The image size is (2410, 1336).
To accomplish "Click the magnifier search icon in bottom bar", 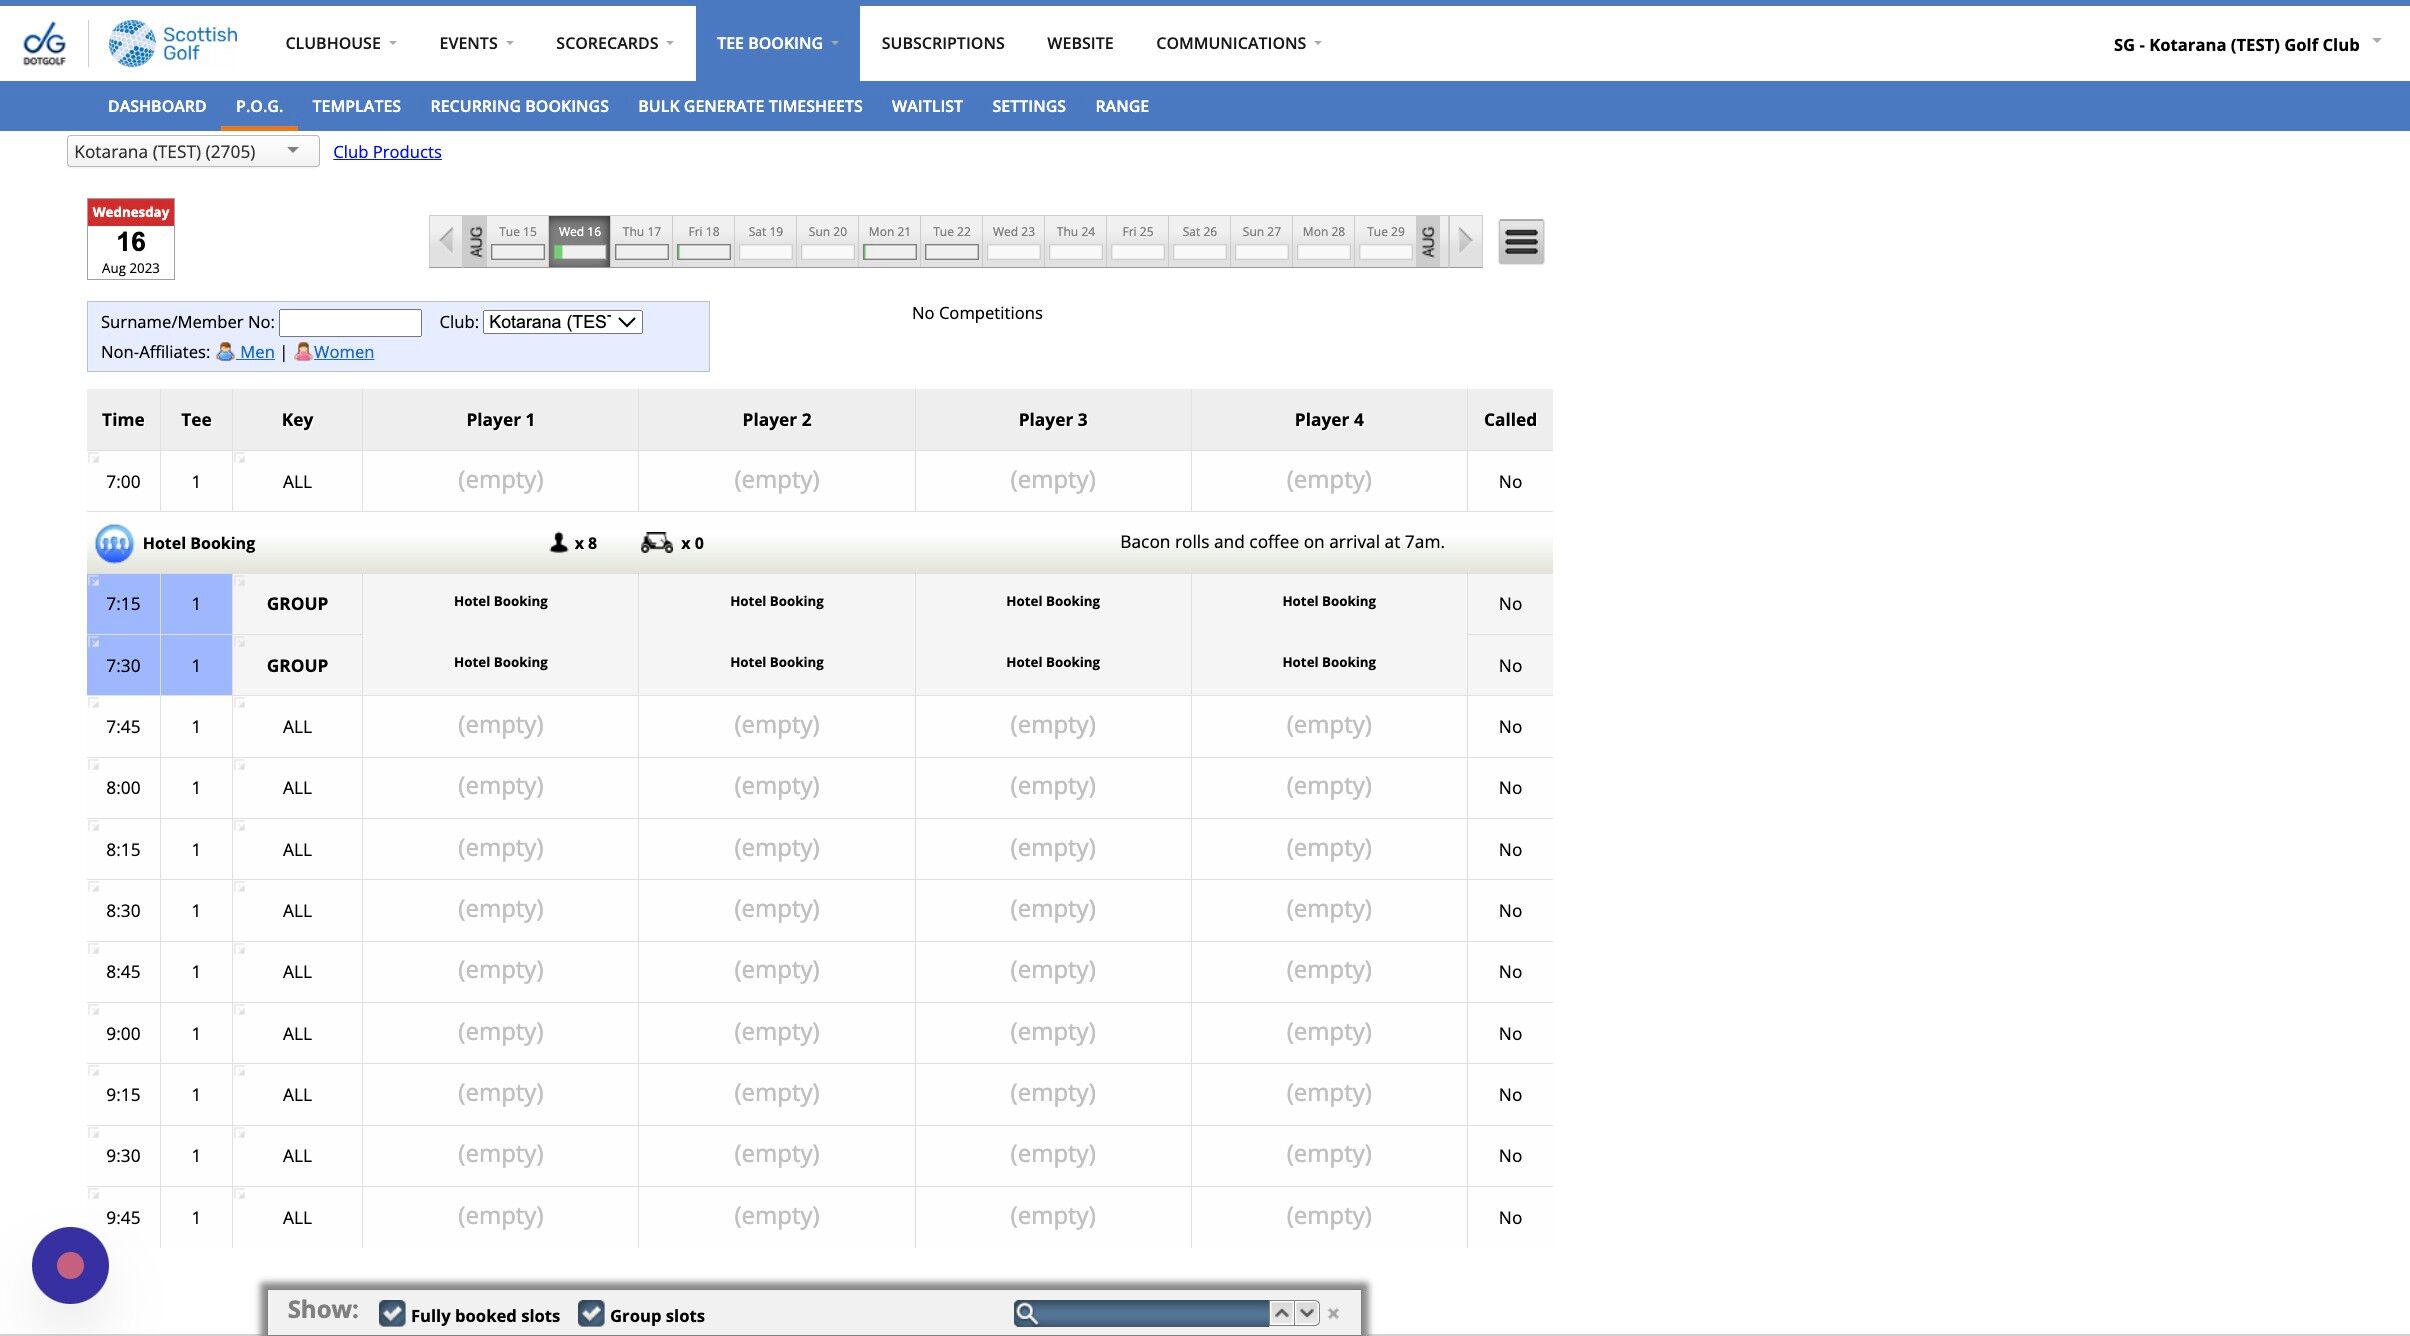I will (1027, 1313).
